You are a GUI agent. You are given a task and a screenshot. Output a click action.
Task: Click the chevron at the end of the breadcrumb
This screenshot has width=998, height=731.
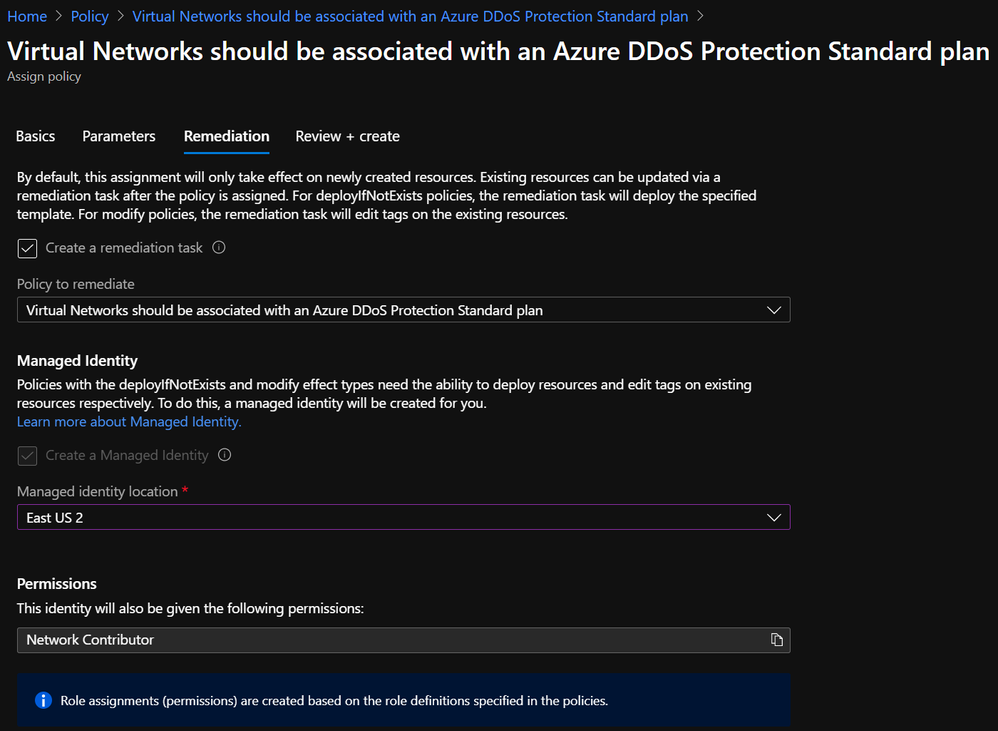click(700, 17)
